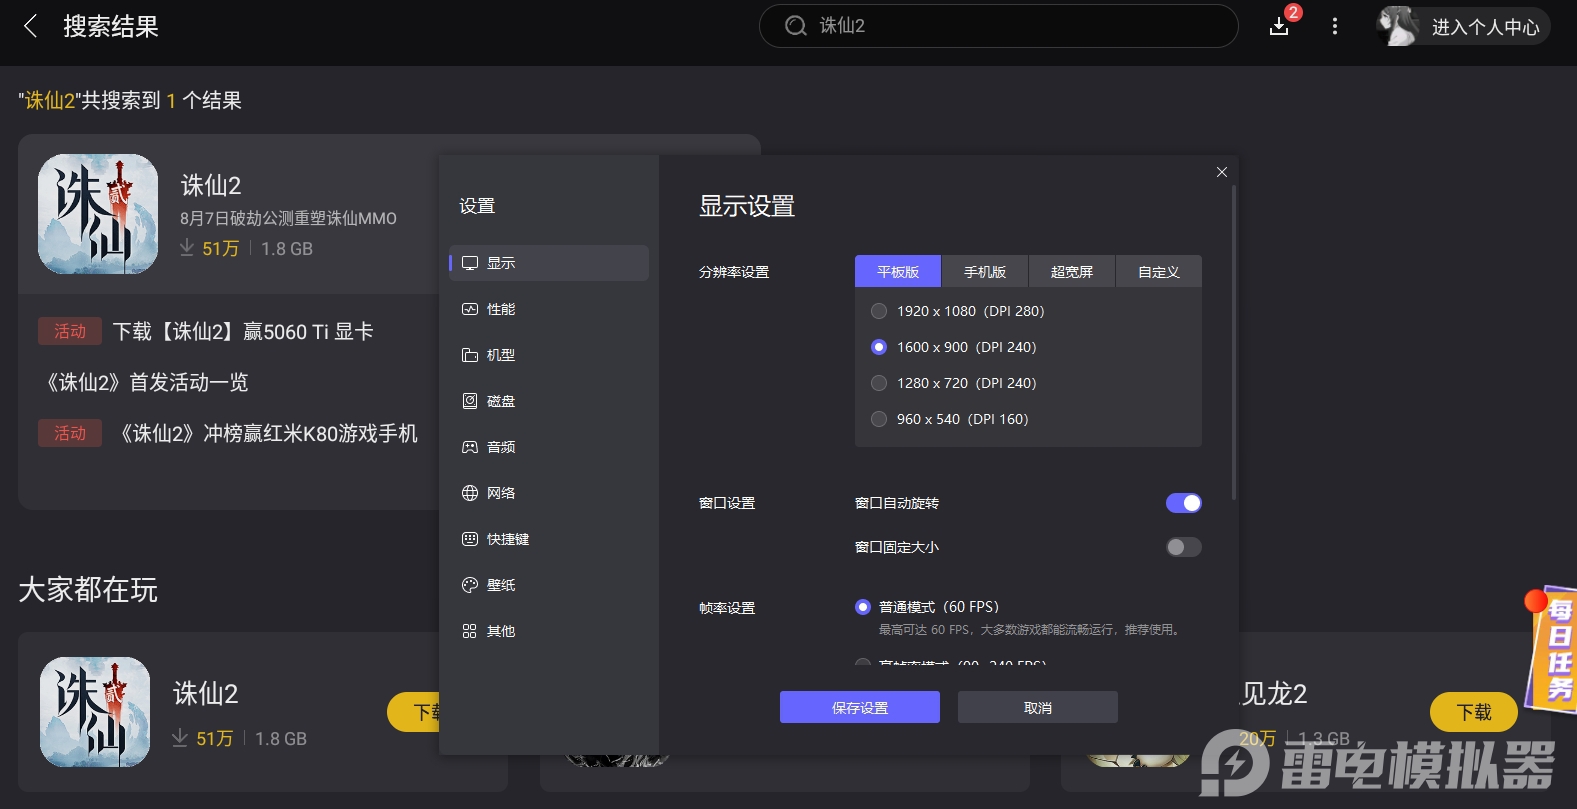The image size is (1577, 809).
Task: Open 网络 settings section
Action: click(549, 493)
